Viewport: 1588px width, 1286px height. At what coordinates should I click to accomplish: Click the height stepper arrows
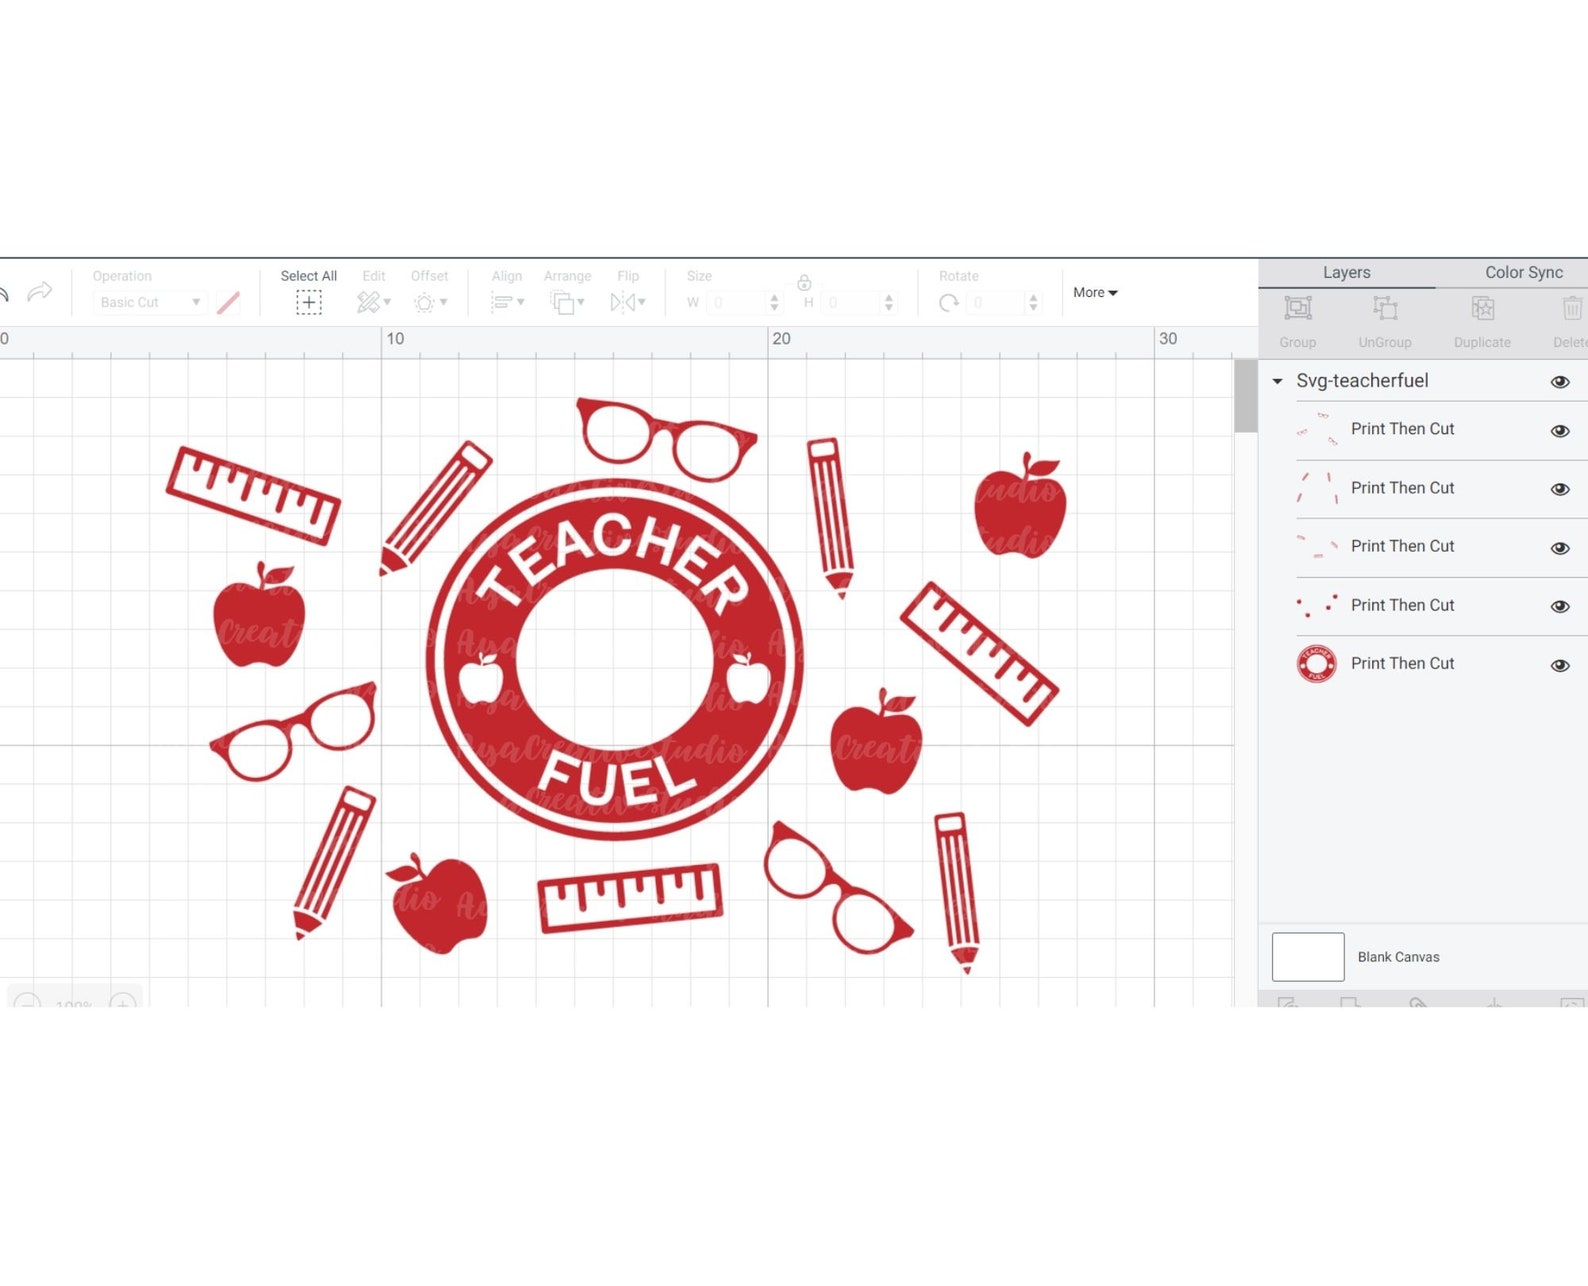(889, 302)
